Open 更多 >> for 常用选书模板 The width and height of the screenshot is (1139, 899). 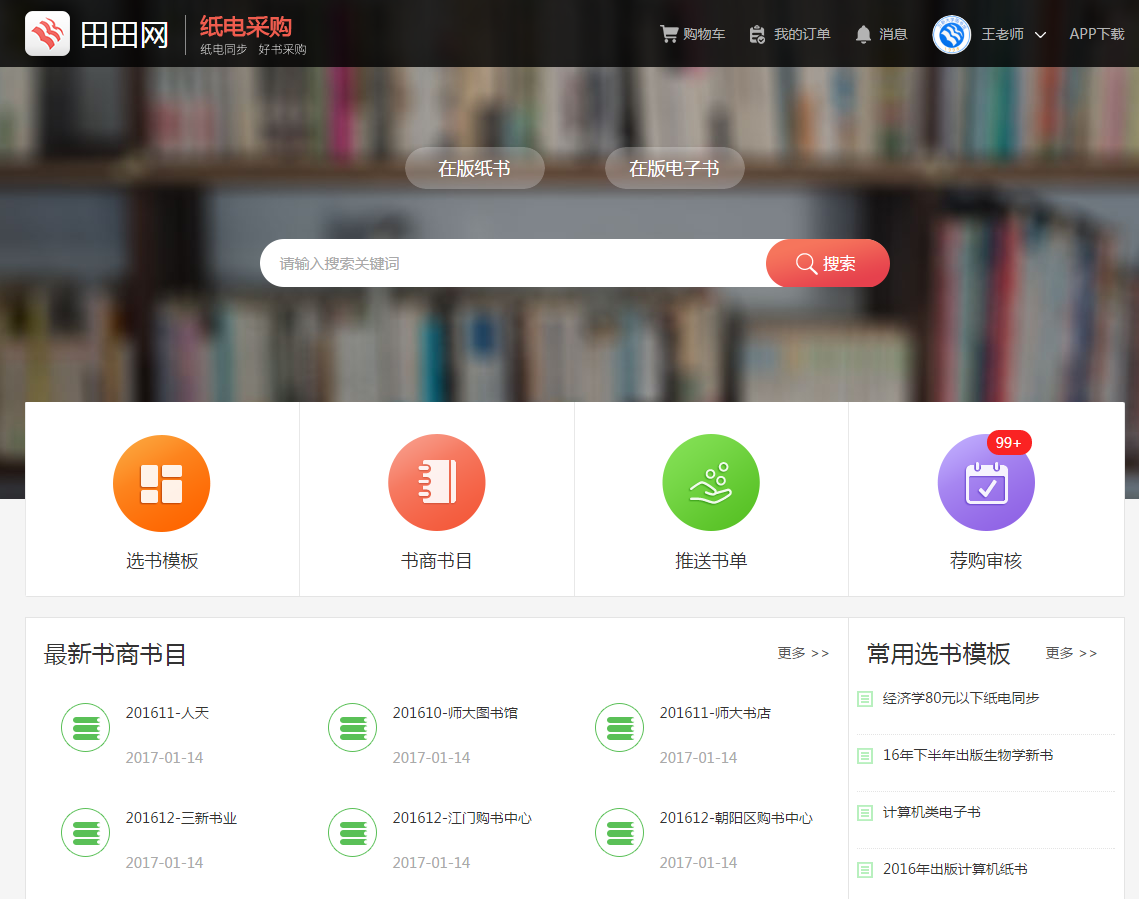(x=1071, y=653)
